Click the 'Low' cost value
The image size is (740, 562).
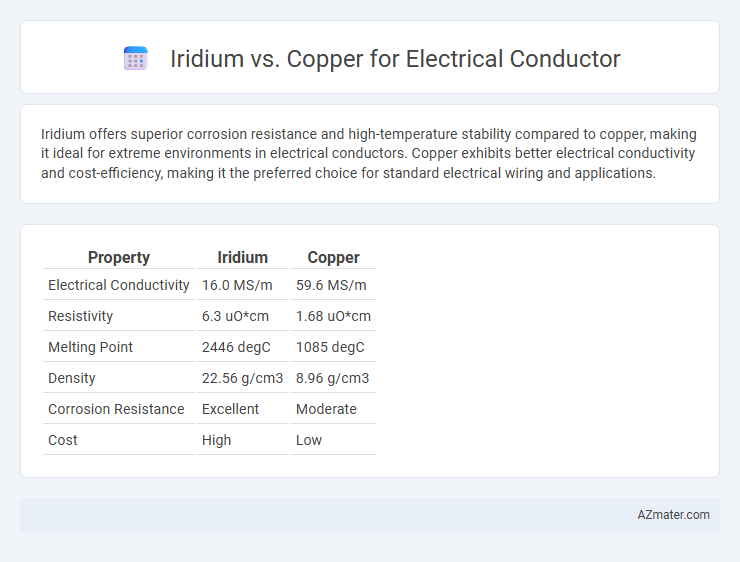(x=309, y=440)
